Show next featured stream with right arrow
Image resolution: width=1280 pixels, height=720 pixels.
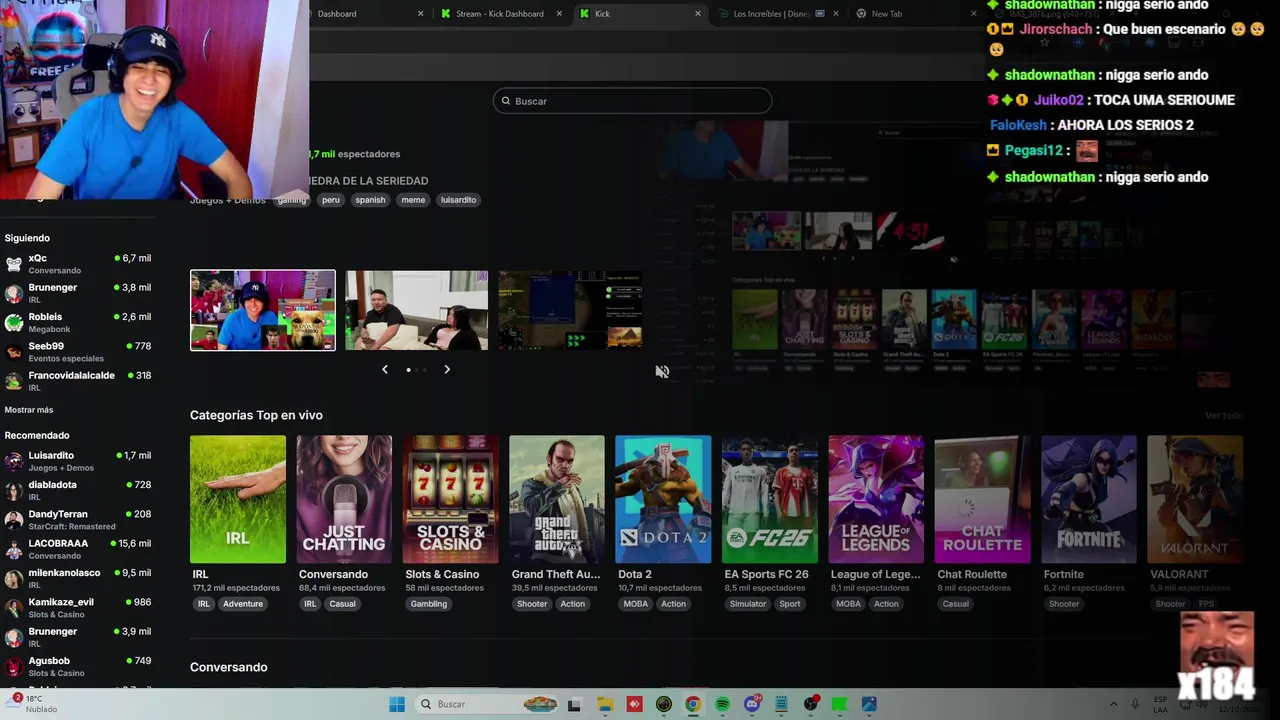pyautogui.click(x=447, y=370)
